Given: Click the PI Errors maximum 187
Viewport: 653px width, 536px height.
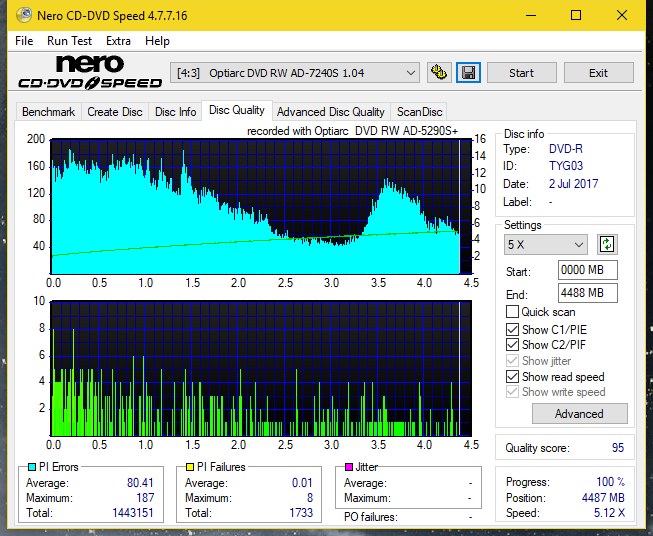Looking at the screenshot, I should 145,498.
